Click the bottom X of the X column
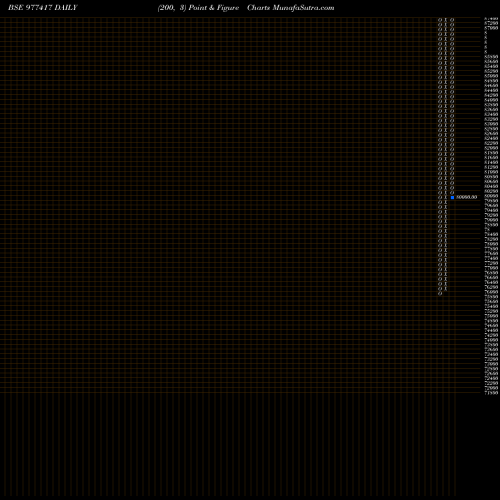 tap(446, 289)
